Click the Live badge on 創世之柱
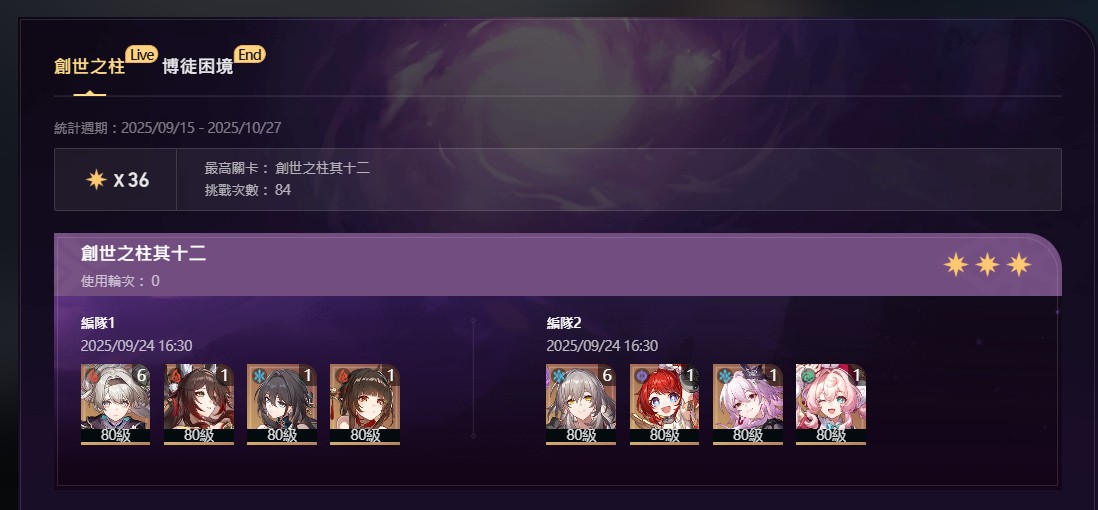 pos(141,55)
